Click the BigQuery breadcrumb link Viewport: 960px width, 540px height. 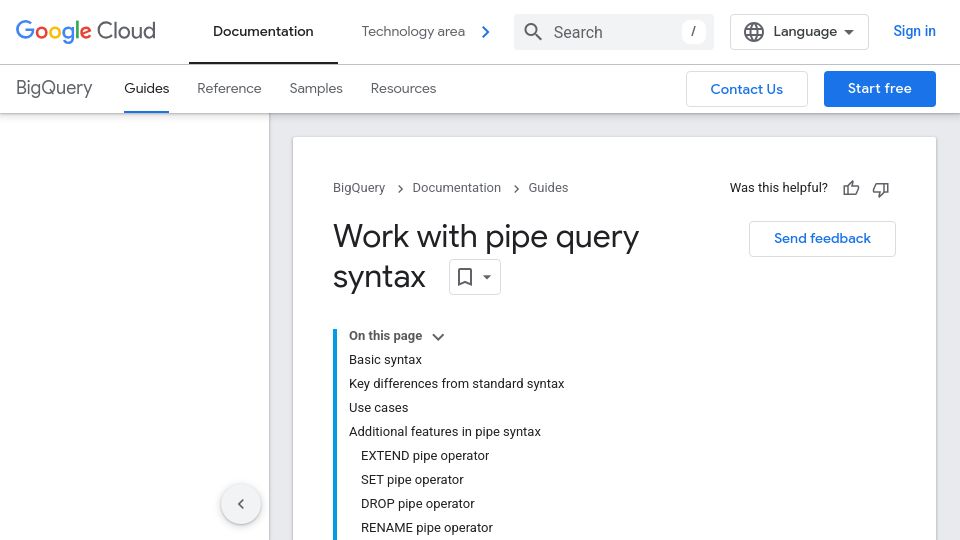coord(359,188)
